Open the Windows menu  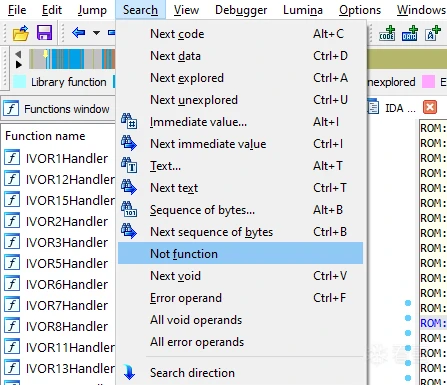(x=421, y=10)
